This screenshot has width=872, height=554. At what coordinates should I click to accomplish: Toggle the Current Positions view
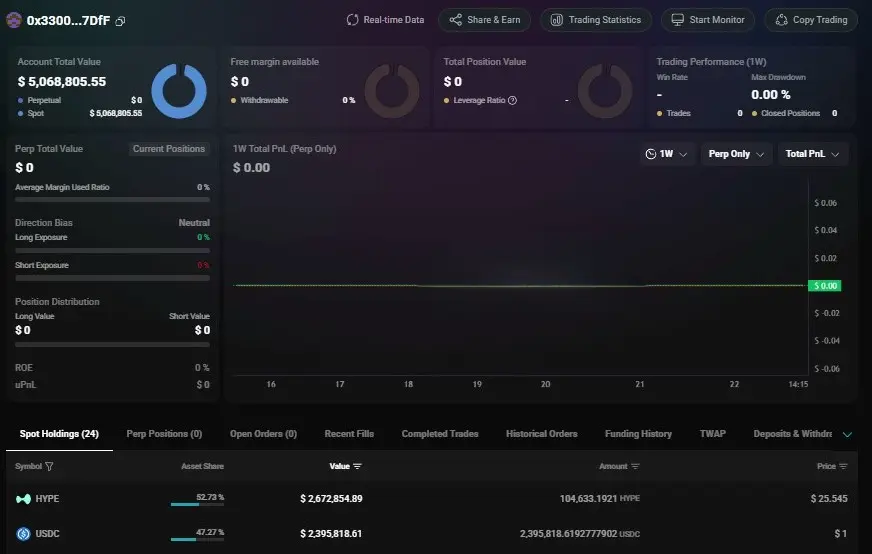(169, 149)
